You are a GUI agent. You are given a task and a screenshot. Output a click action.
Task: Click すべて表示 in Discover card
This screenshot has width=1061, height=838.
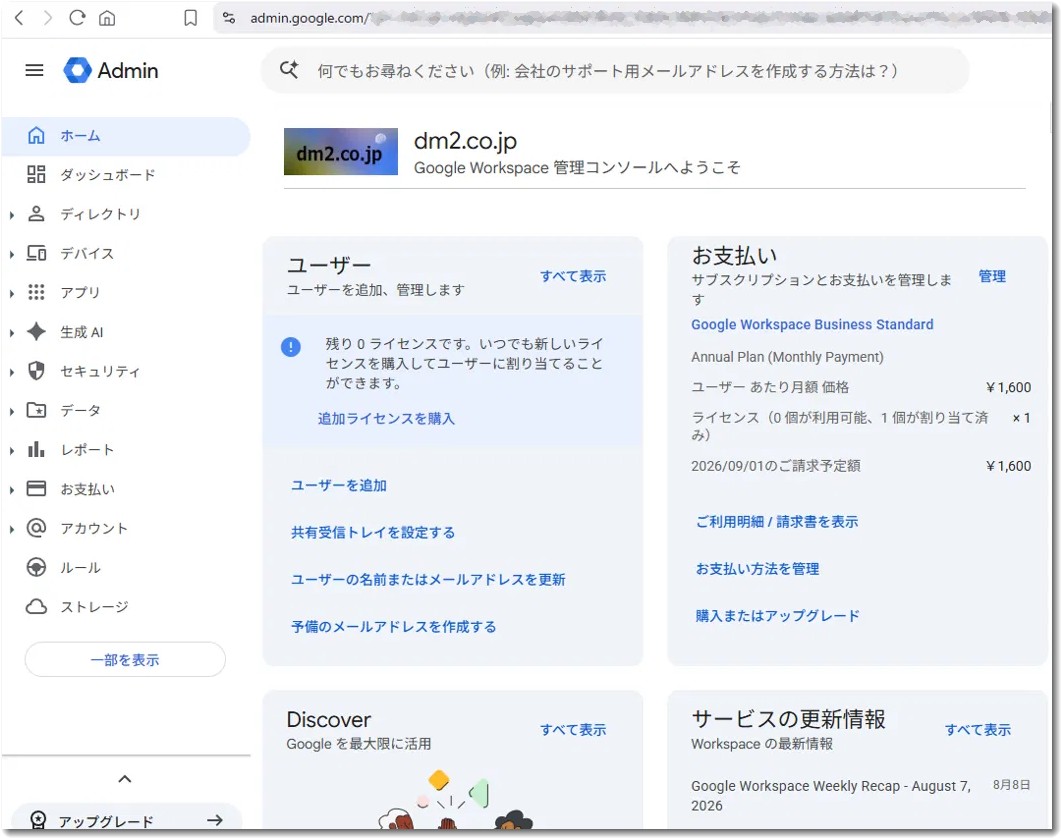[x=573, y=730]
